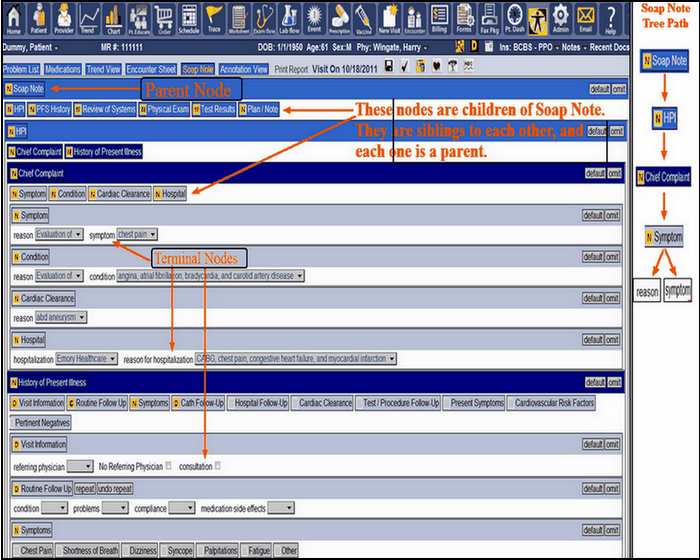
Task: Open the 'abd aneurysm' reason dropdown
Action: pyautogui.click(x=61, y=318)
